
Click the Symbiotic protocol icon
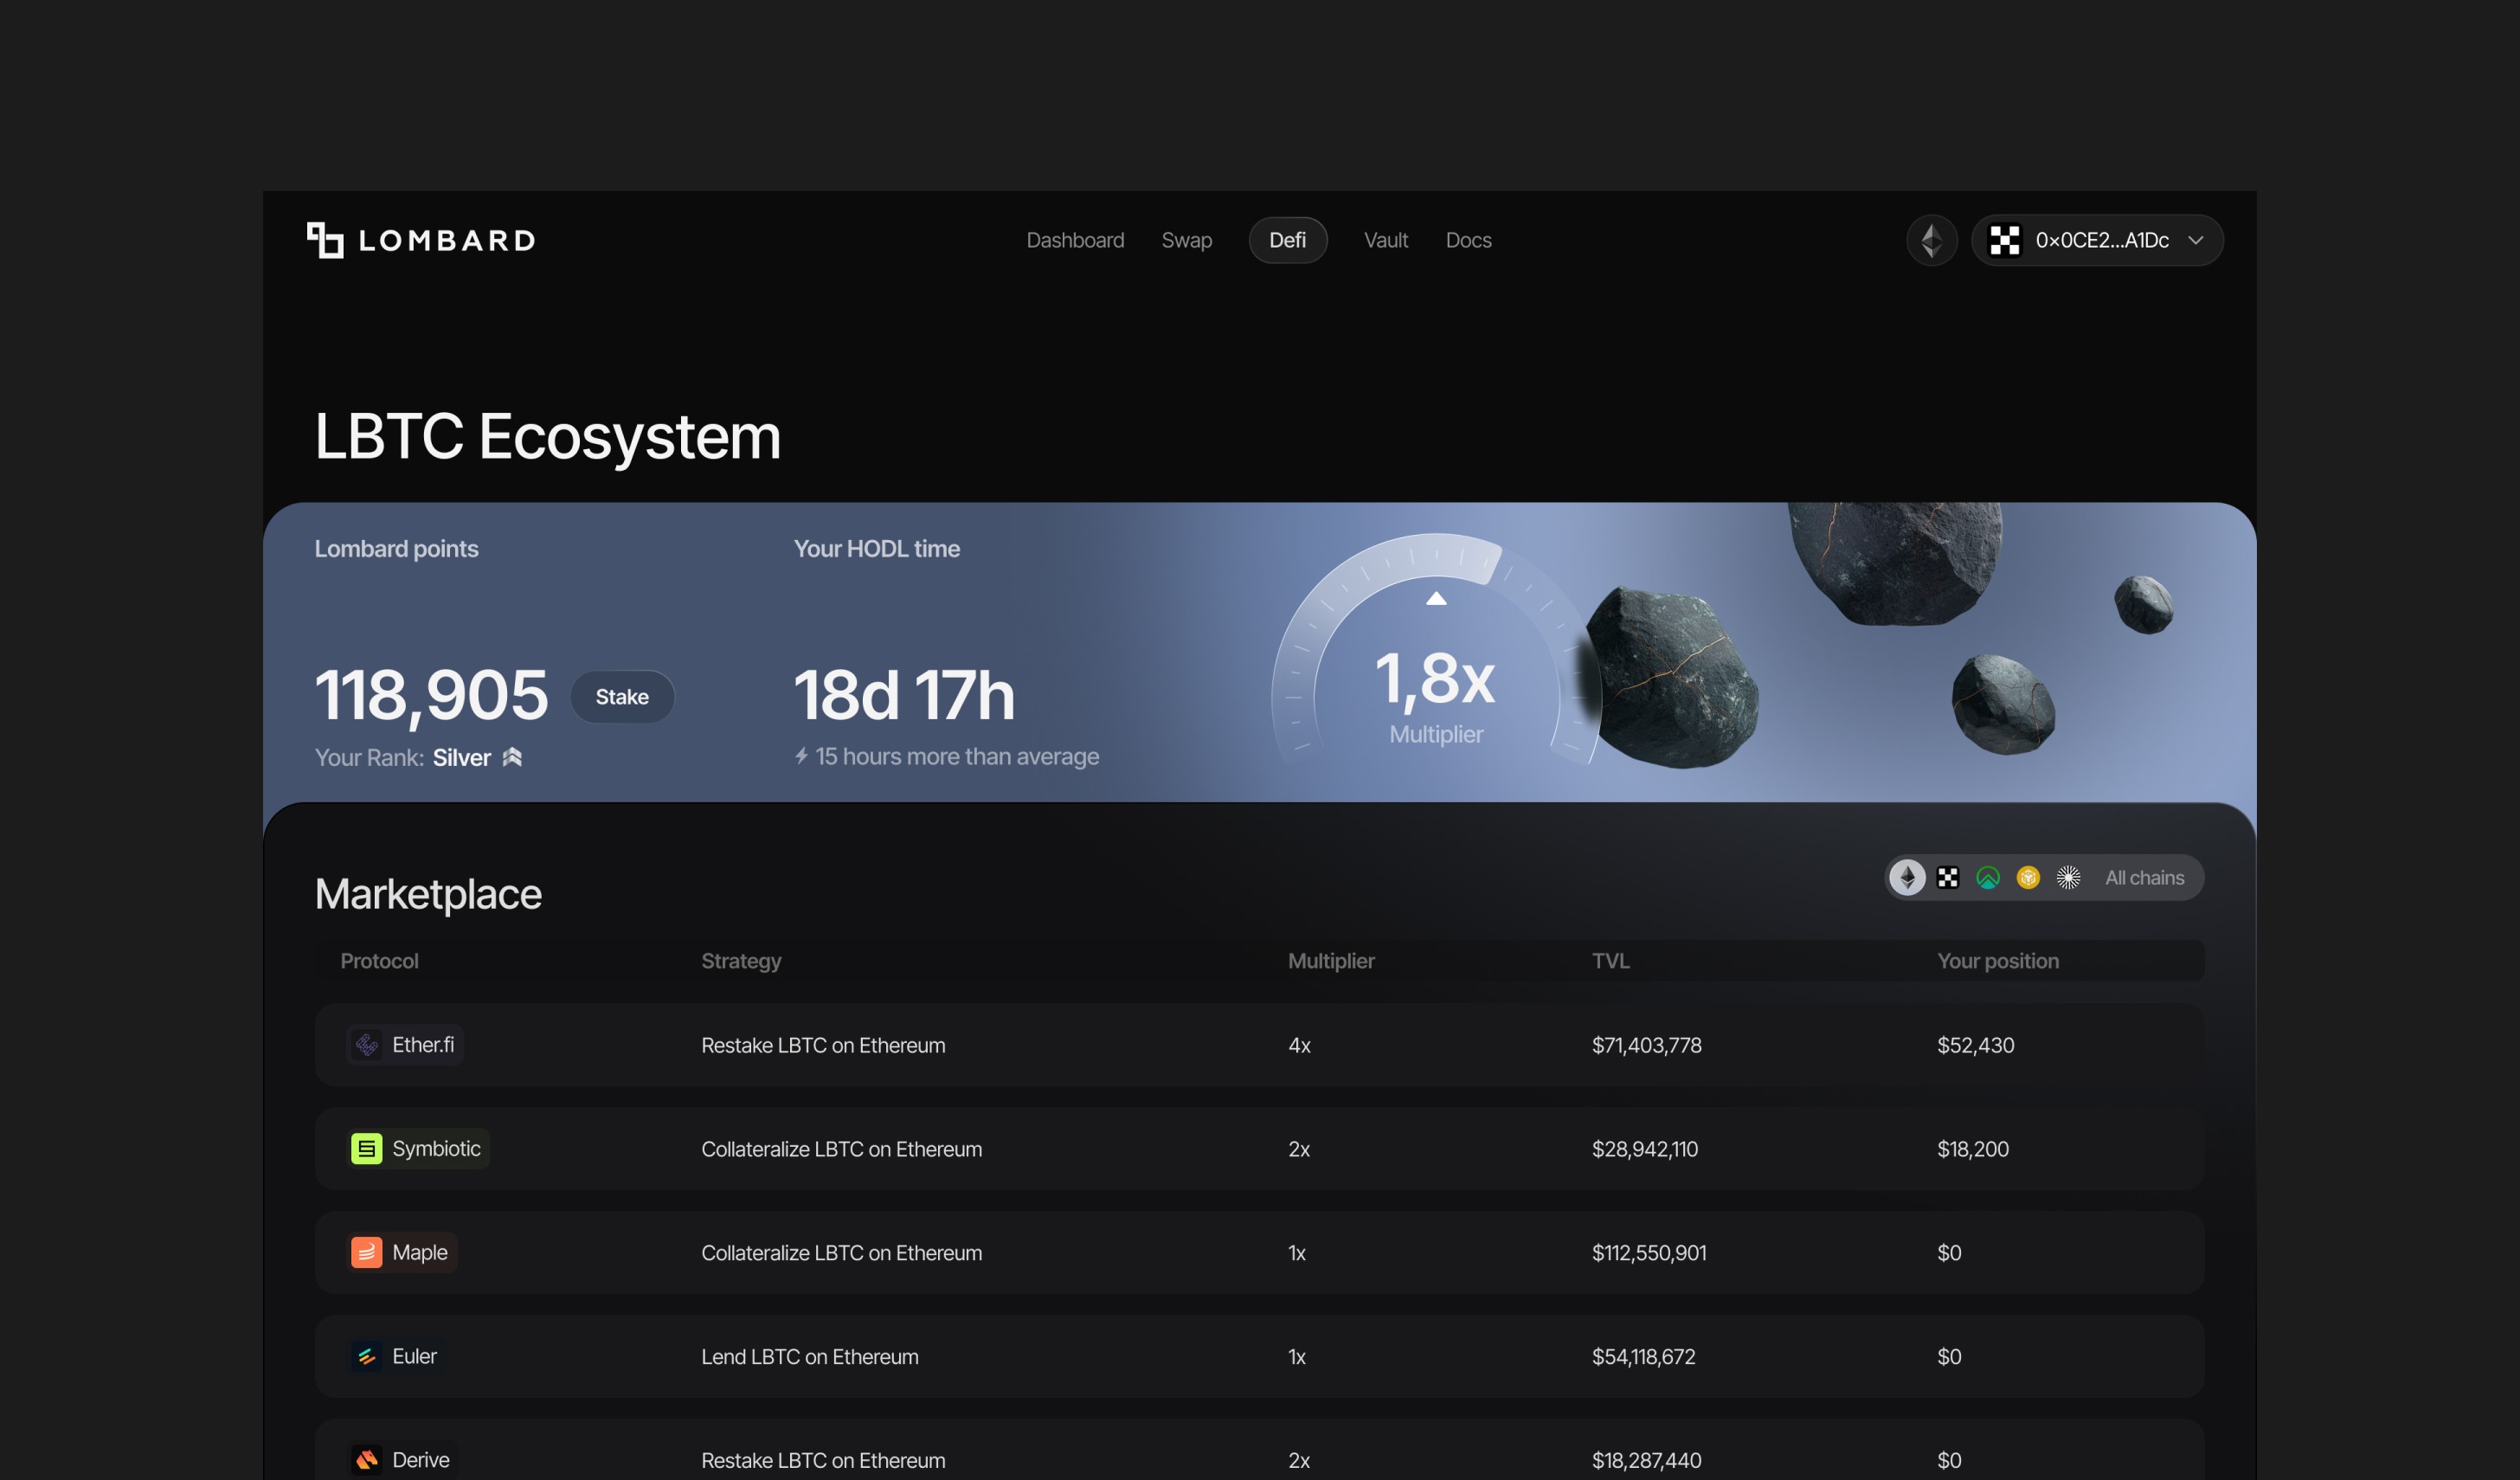(x=366, y=1149)
